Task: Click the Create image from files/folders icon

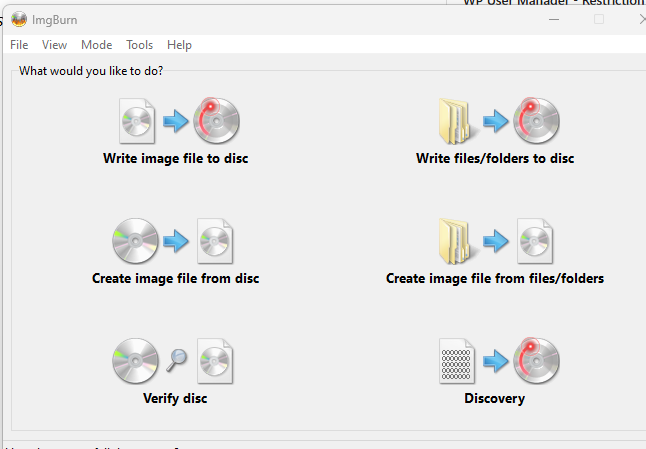Action: 496,241
